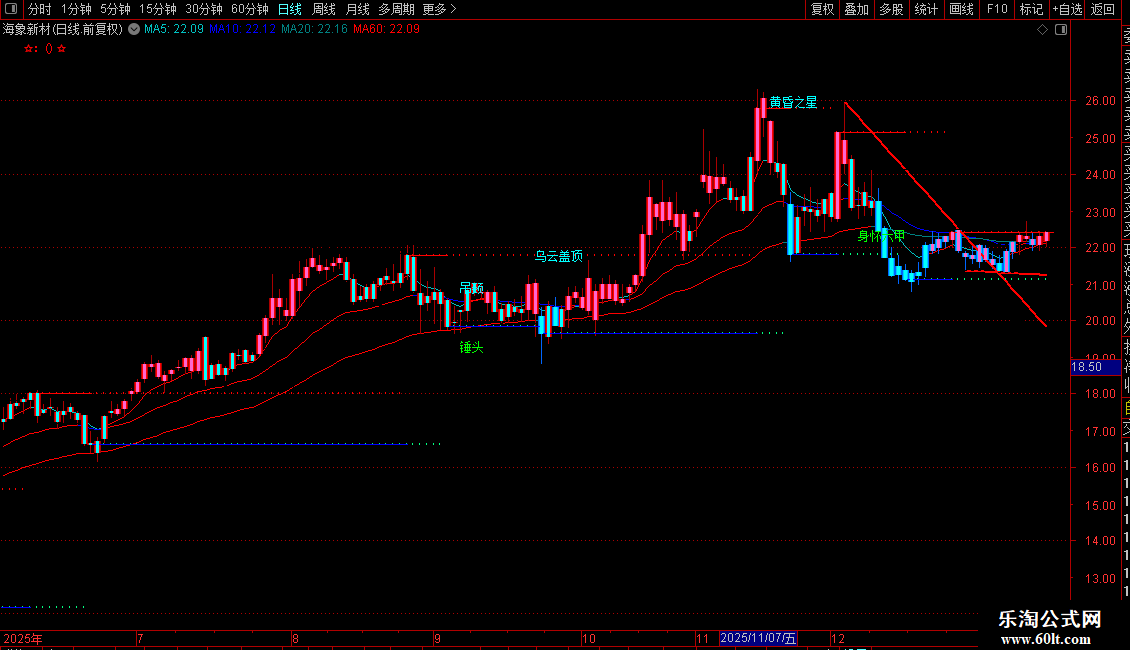Viewport: 1130px width, 650px height.
Task: Click the 叠加 overlay button
Action: pos(857,9)
